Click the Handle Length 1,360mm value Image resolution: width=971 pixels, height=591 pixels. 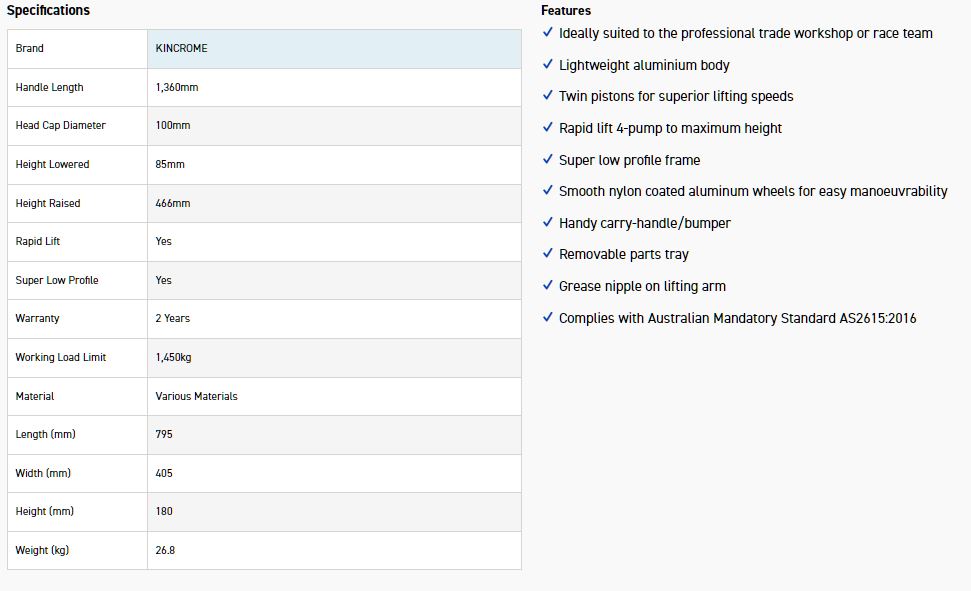point(177,87)
